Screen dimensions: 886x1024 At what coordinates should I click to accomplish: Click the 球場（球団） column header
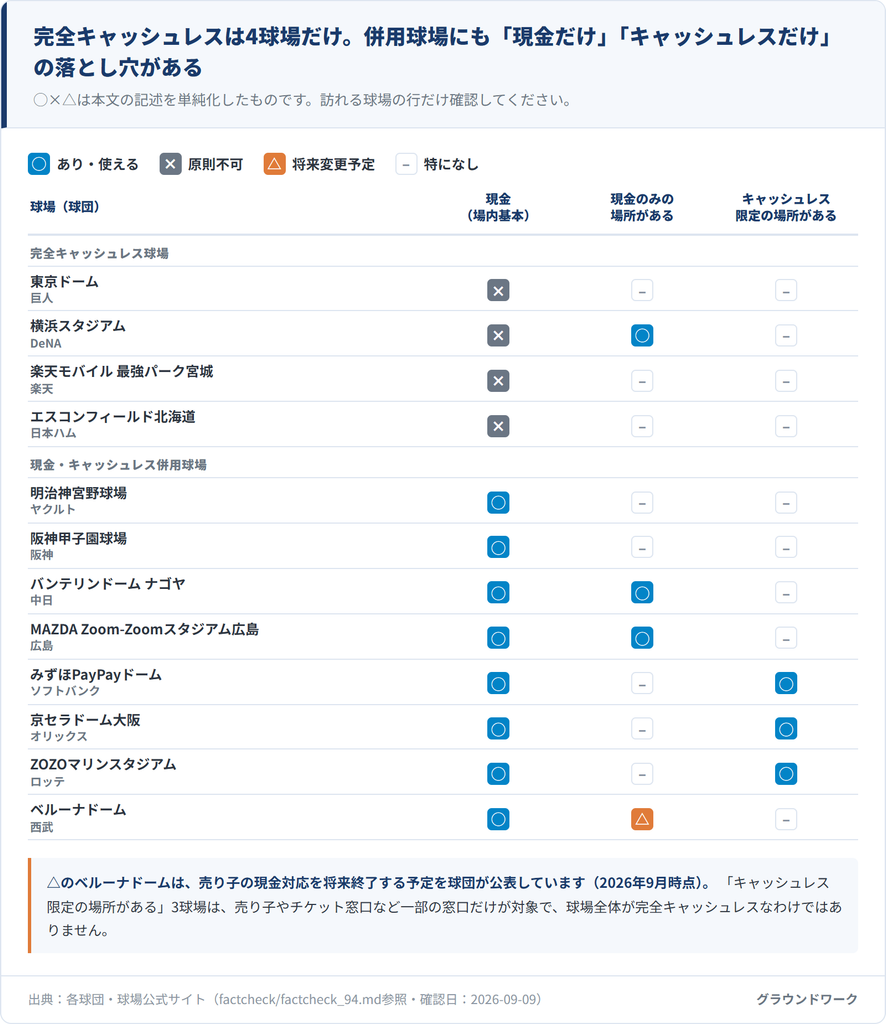pyautogui.click(x=65, y=207)
